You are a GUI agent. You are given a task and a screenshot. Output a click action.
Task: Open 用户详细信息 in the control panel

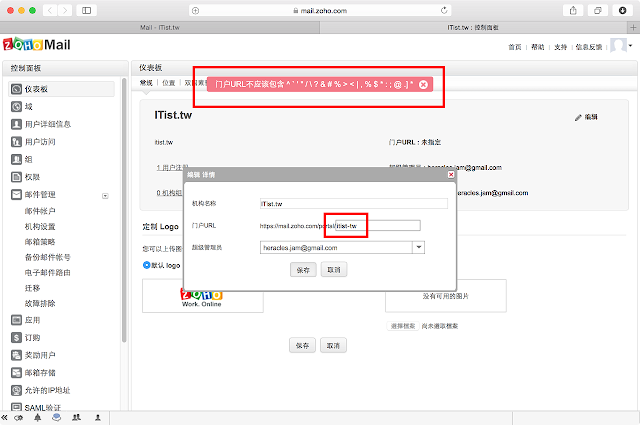41,124
